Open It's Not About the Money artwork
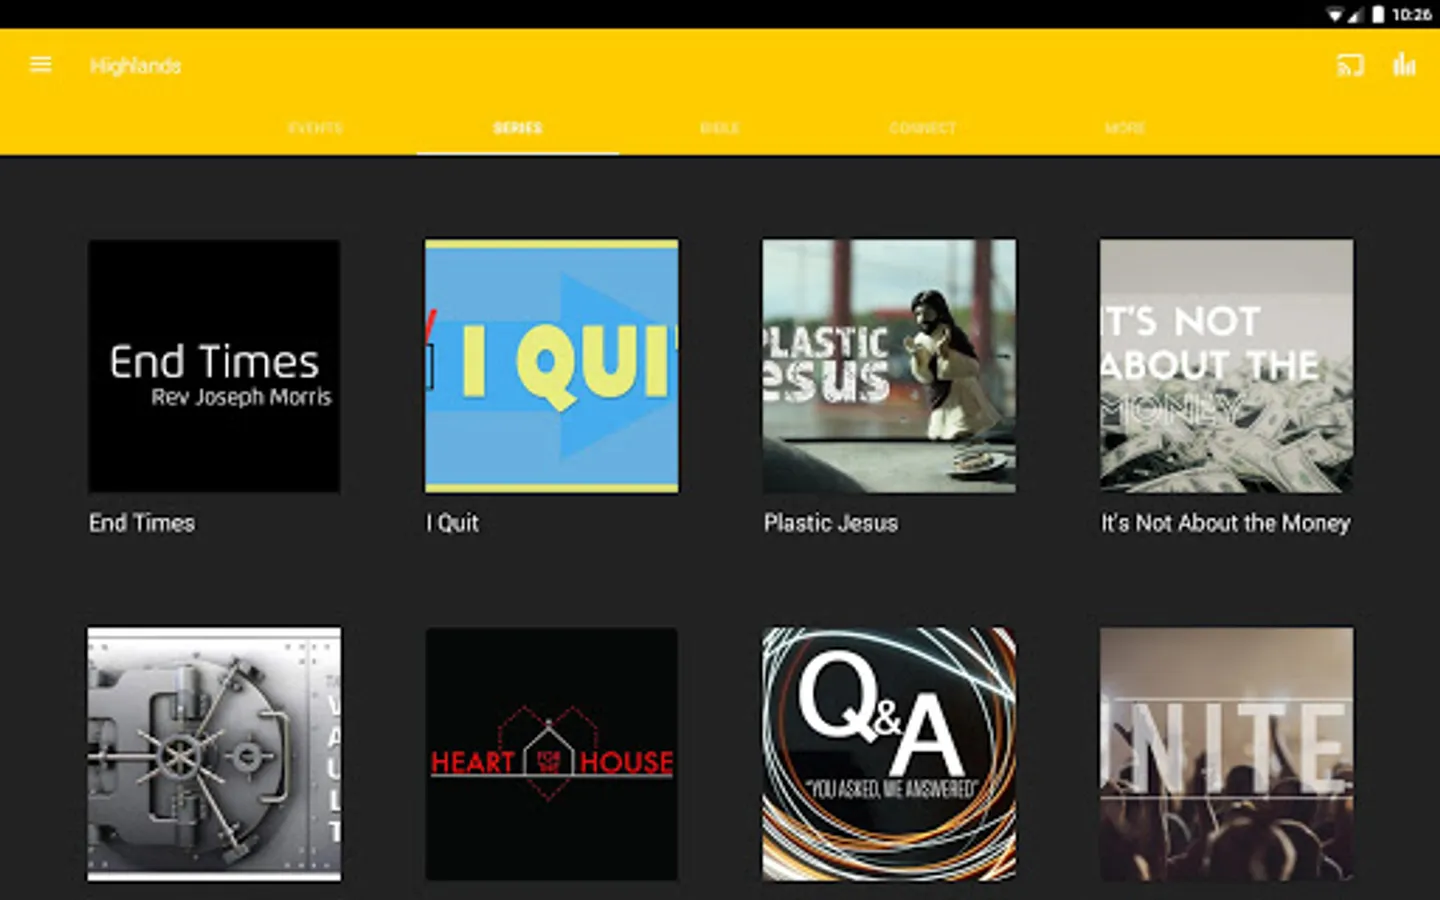This screenshot has width=1440, height=900. click(x=1227, y=366)
